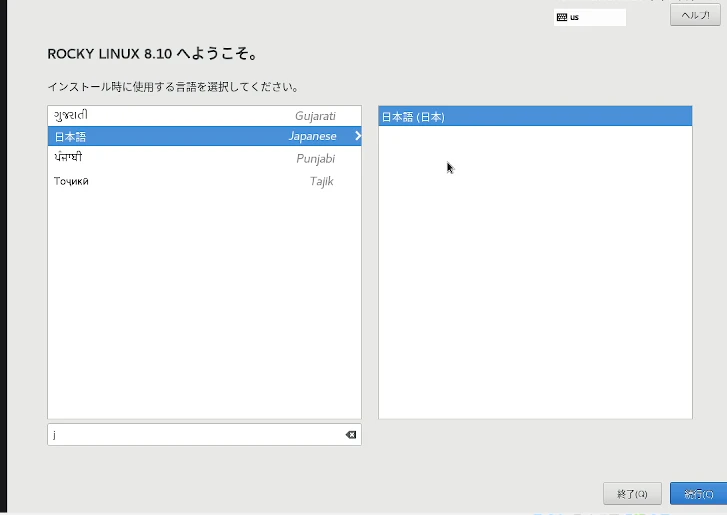This screenshot has width=727, height=515.
Task: Click the arrow chevron on the Japanese row
Action: (x=357, y=136)
